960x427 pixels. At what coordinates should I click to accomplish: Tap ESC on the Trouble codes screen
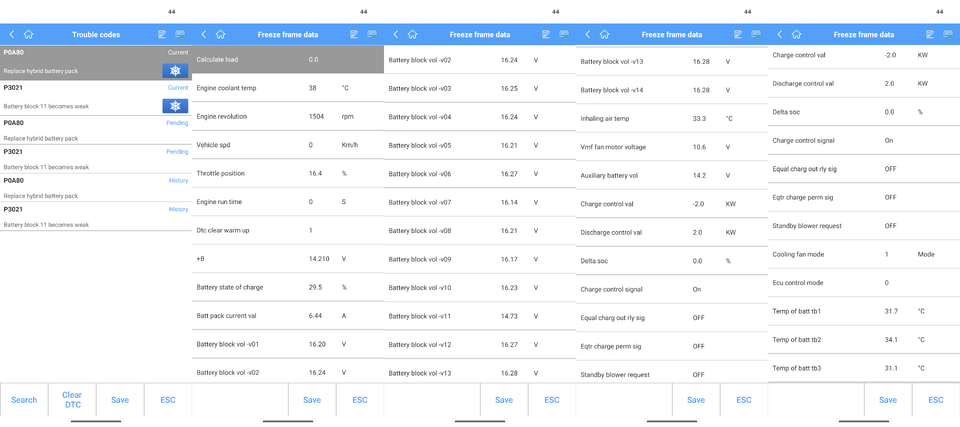click(168, 400)
